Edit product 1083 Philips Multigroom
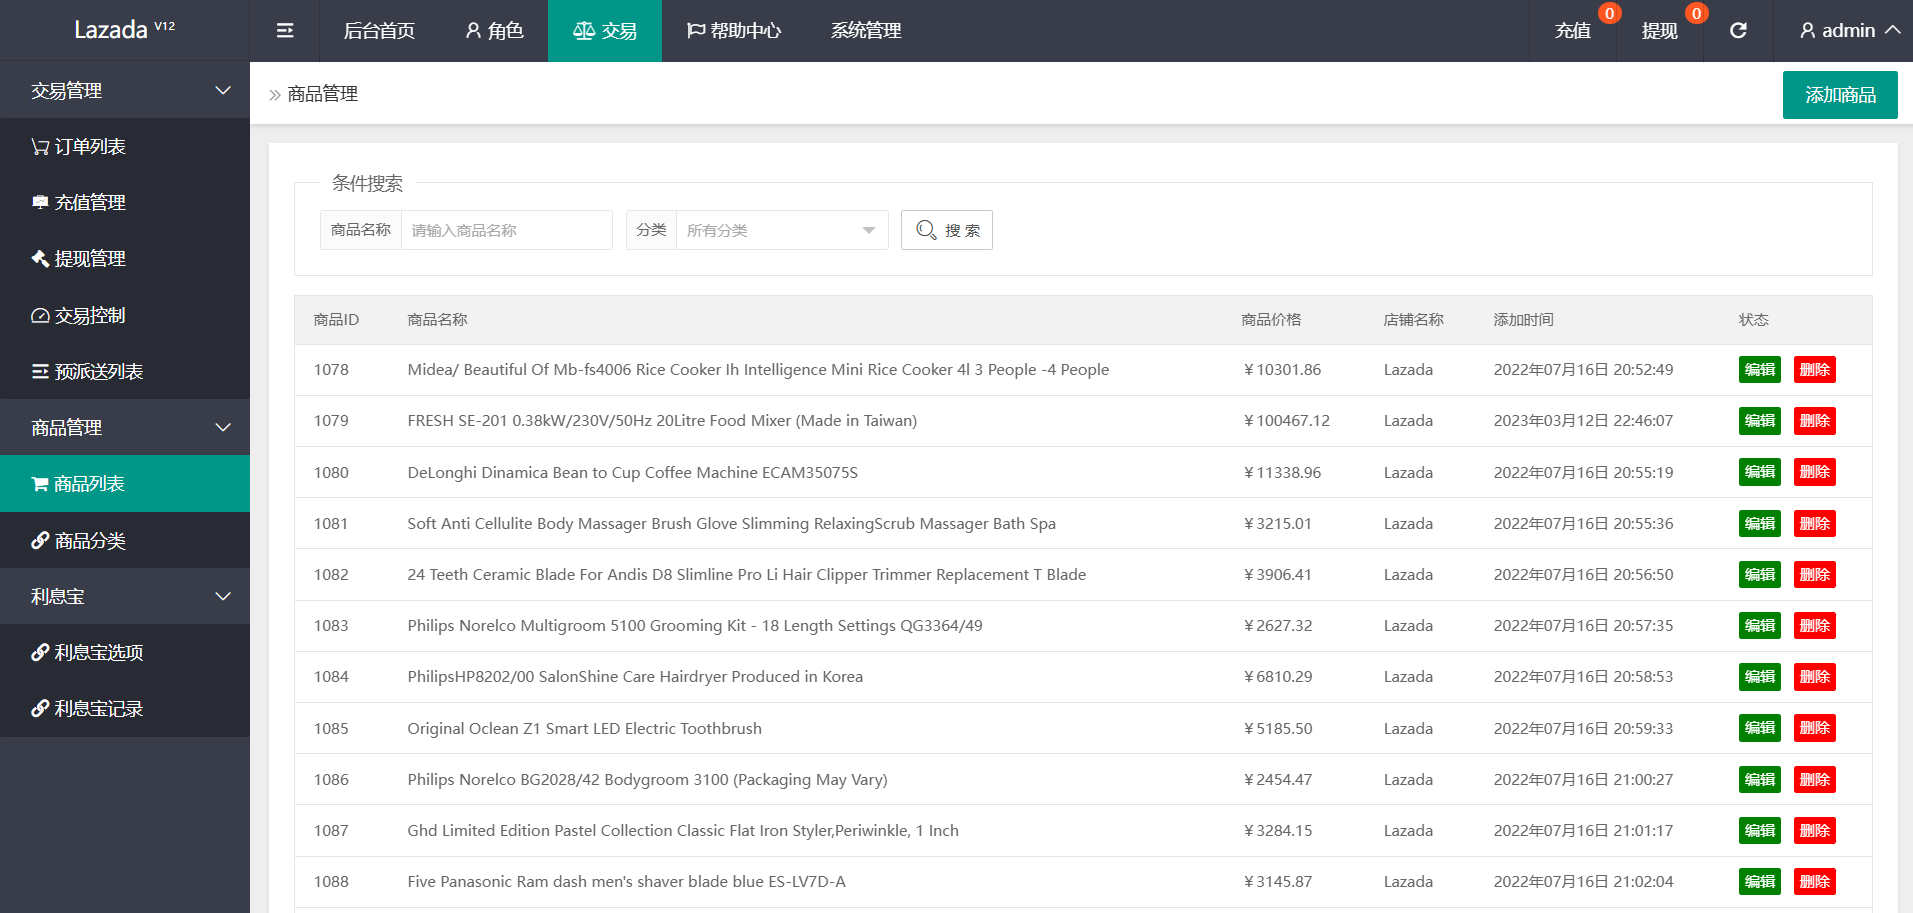Screen dimensions: 1913x913 click(x=1760, y=626)
